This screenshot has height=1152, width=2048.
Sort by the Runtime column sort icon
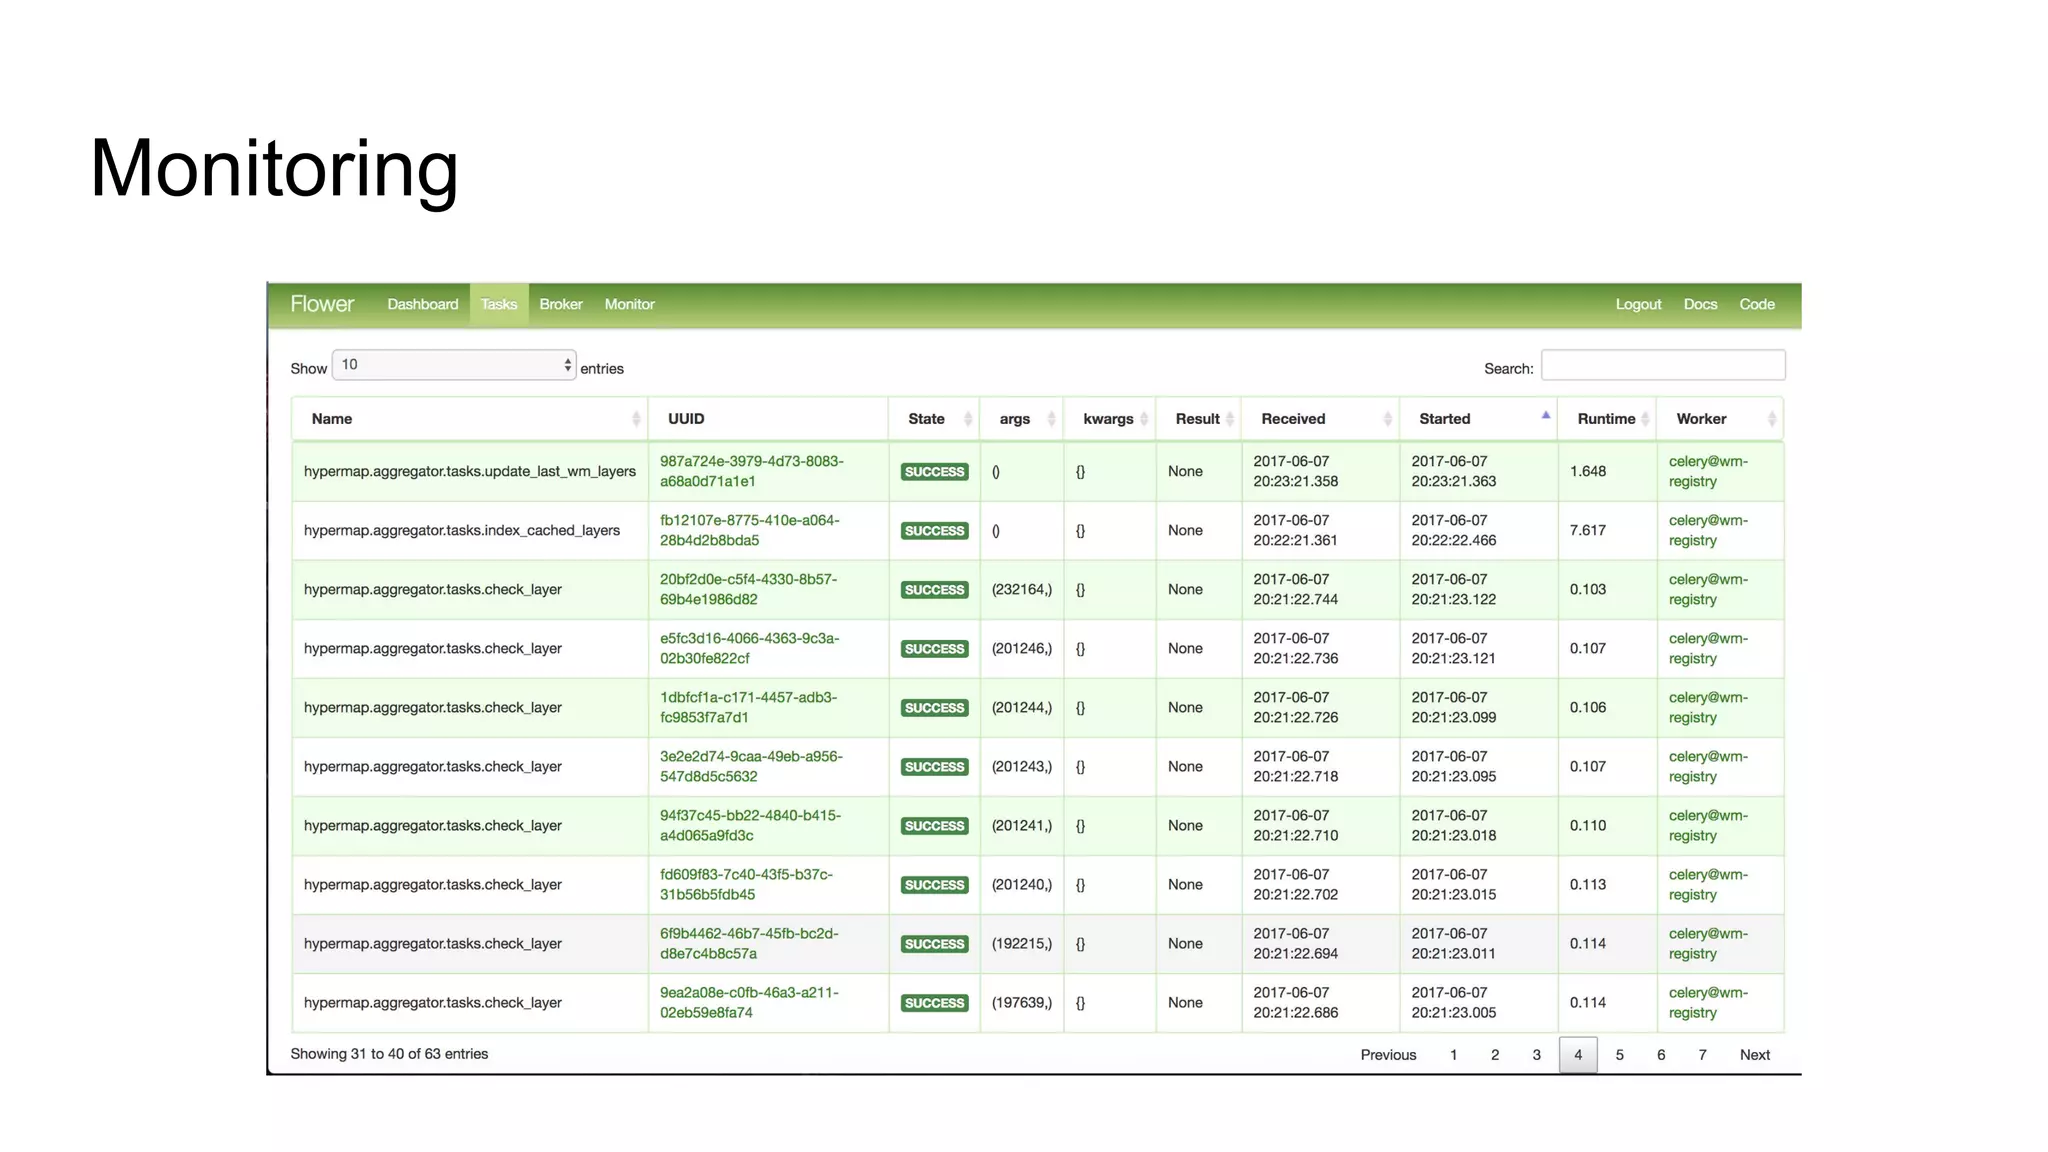[1645, 419]
